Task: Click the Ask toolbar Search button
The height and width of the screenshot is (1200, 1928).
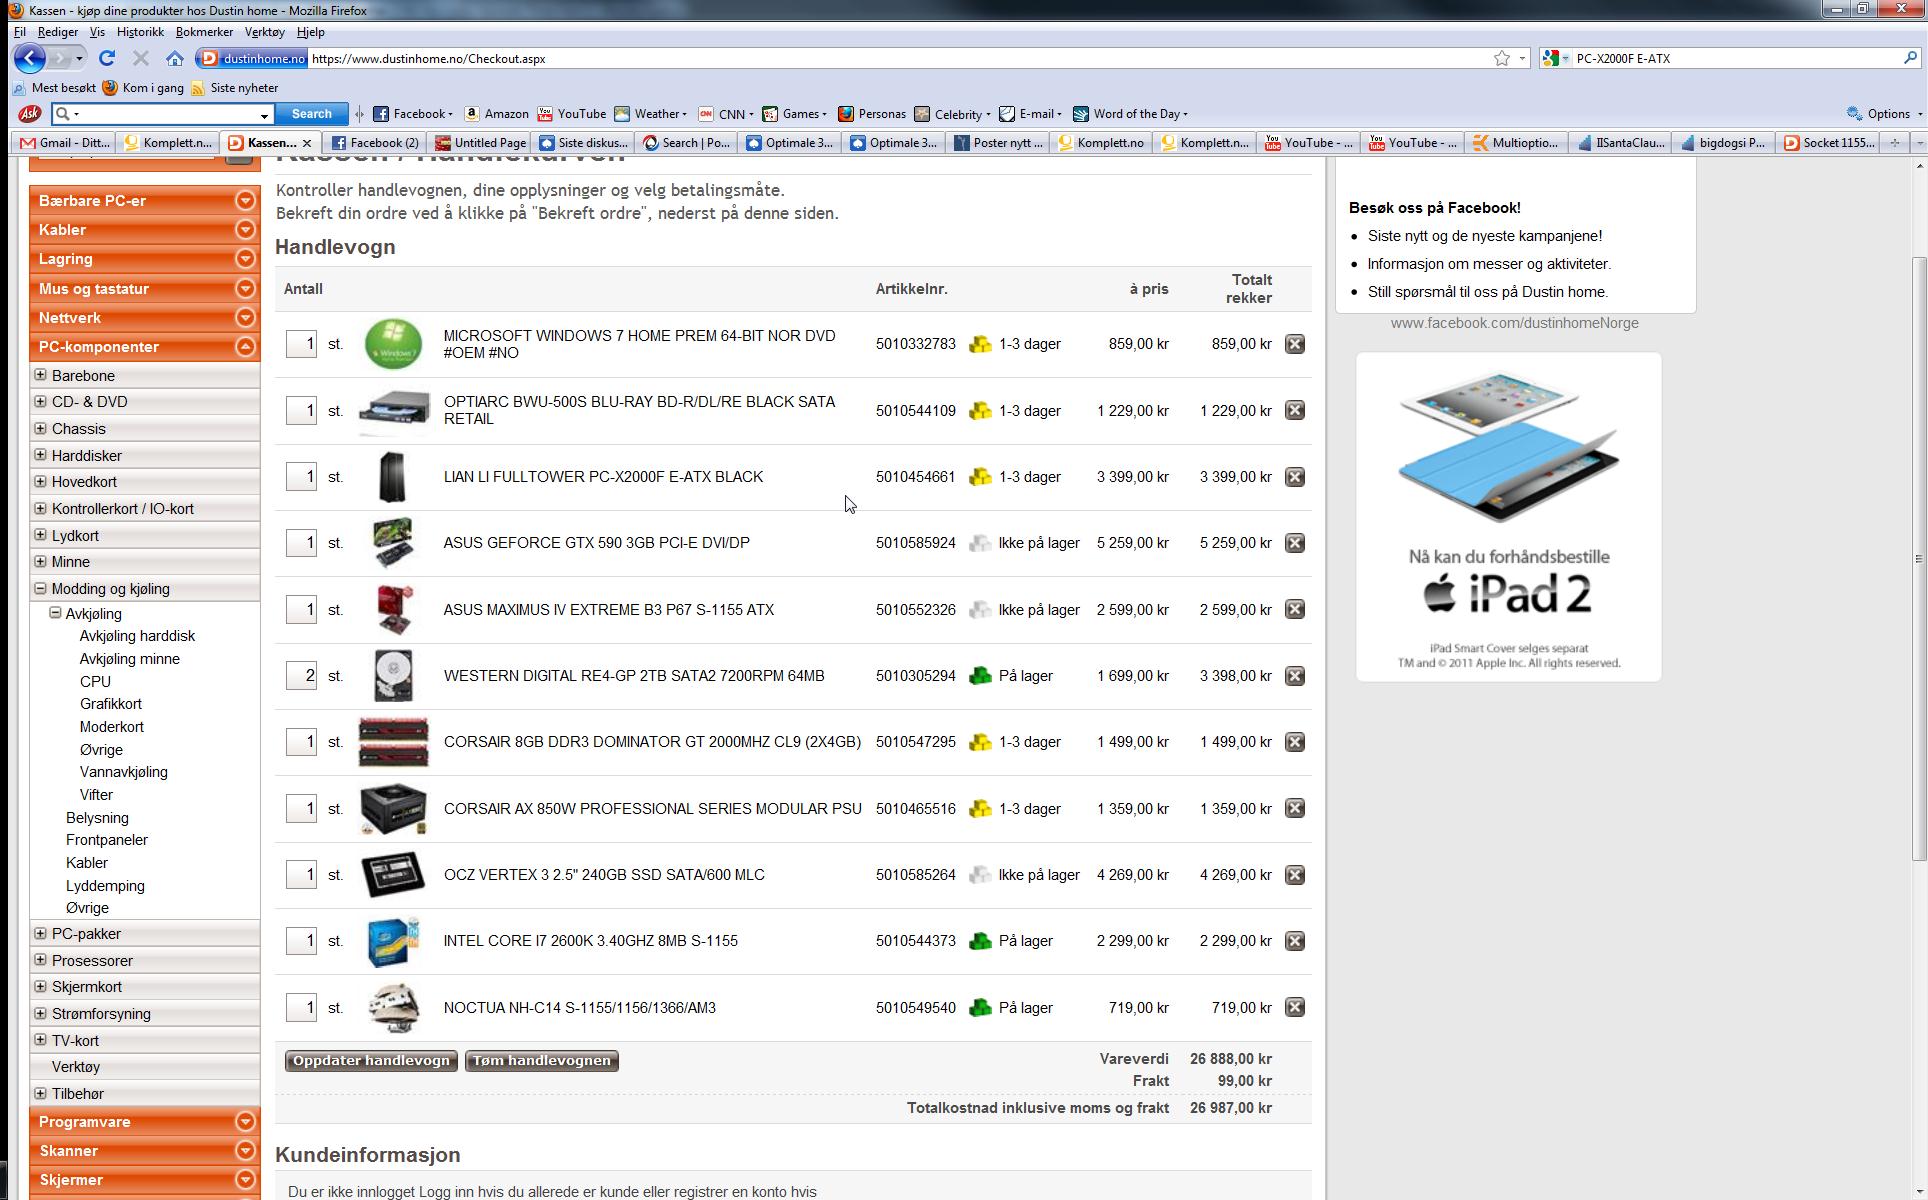Action: [312, 114]
